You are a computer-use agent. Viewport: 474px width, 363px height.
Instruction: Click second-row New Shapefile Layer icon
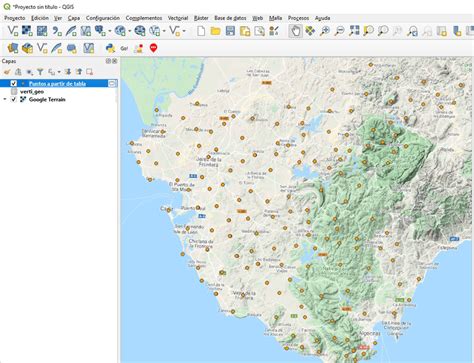[42, 48]
